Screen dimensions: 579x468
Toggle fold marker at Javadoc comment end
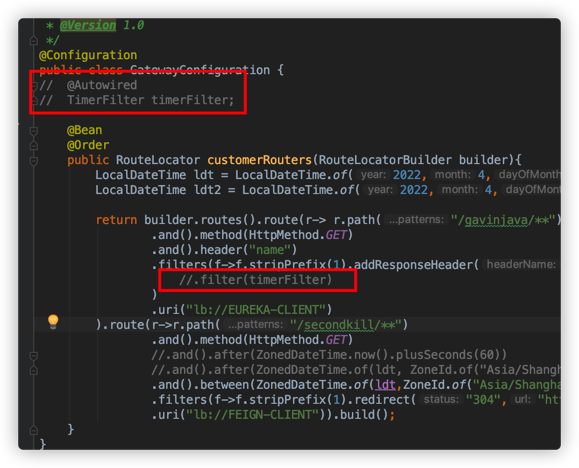[34, 40]
